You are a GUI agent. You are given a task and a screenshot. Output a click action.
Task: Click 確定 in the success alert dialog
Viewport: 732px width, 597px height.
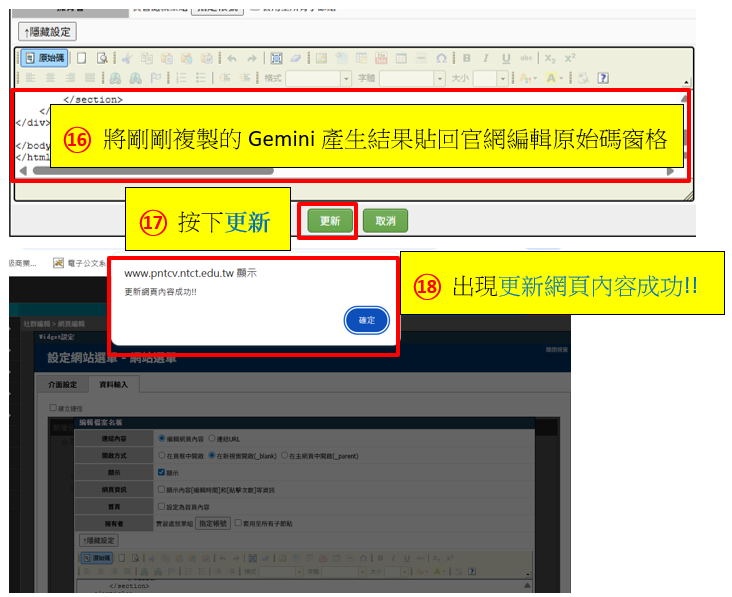point(366,320)
